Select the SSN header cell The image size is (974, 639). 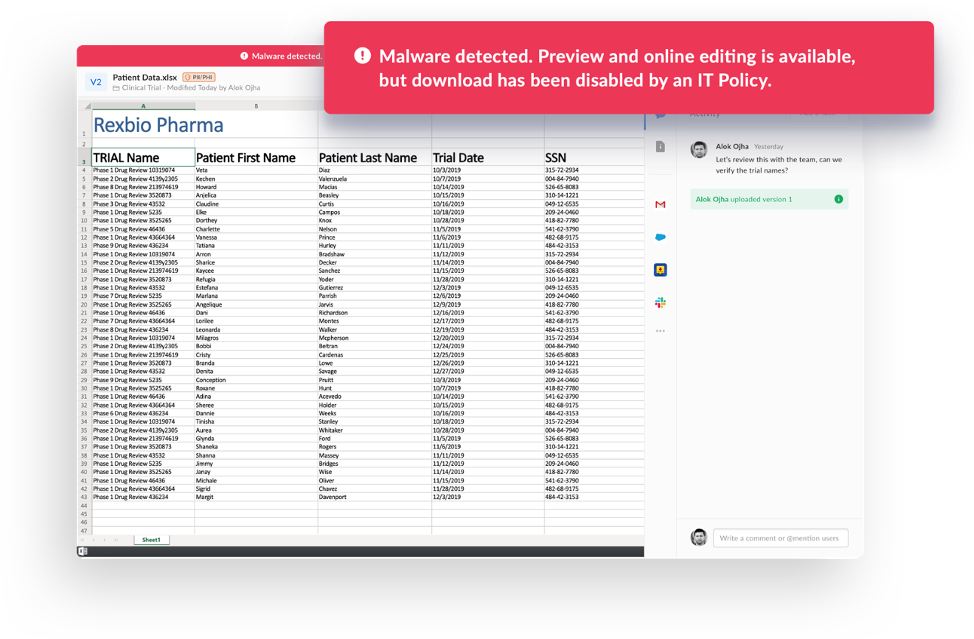tap(594, 158)
